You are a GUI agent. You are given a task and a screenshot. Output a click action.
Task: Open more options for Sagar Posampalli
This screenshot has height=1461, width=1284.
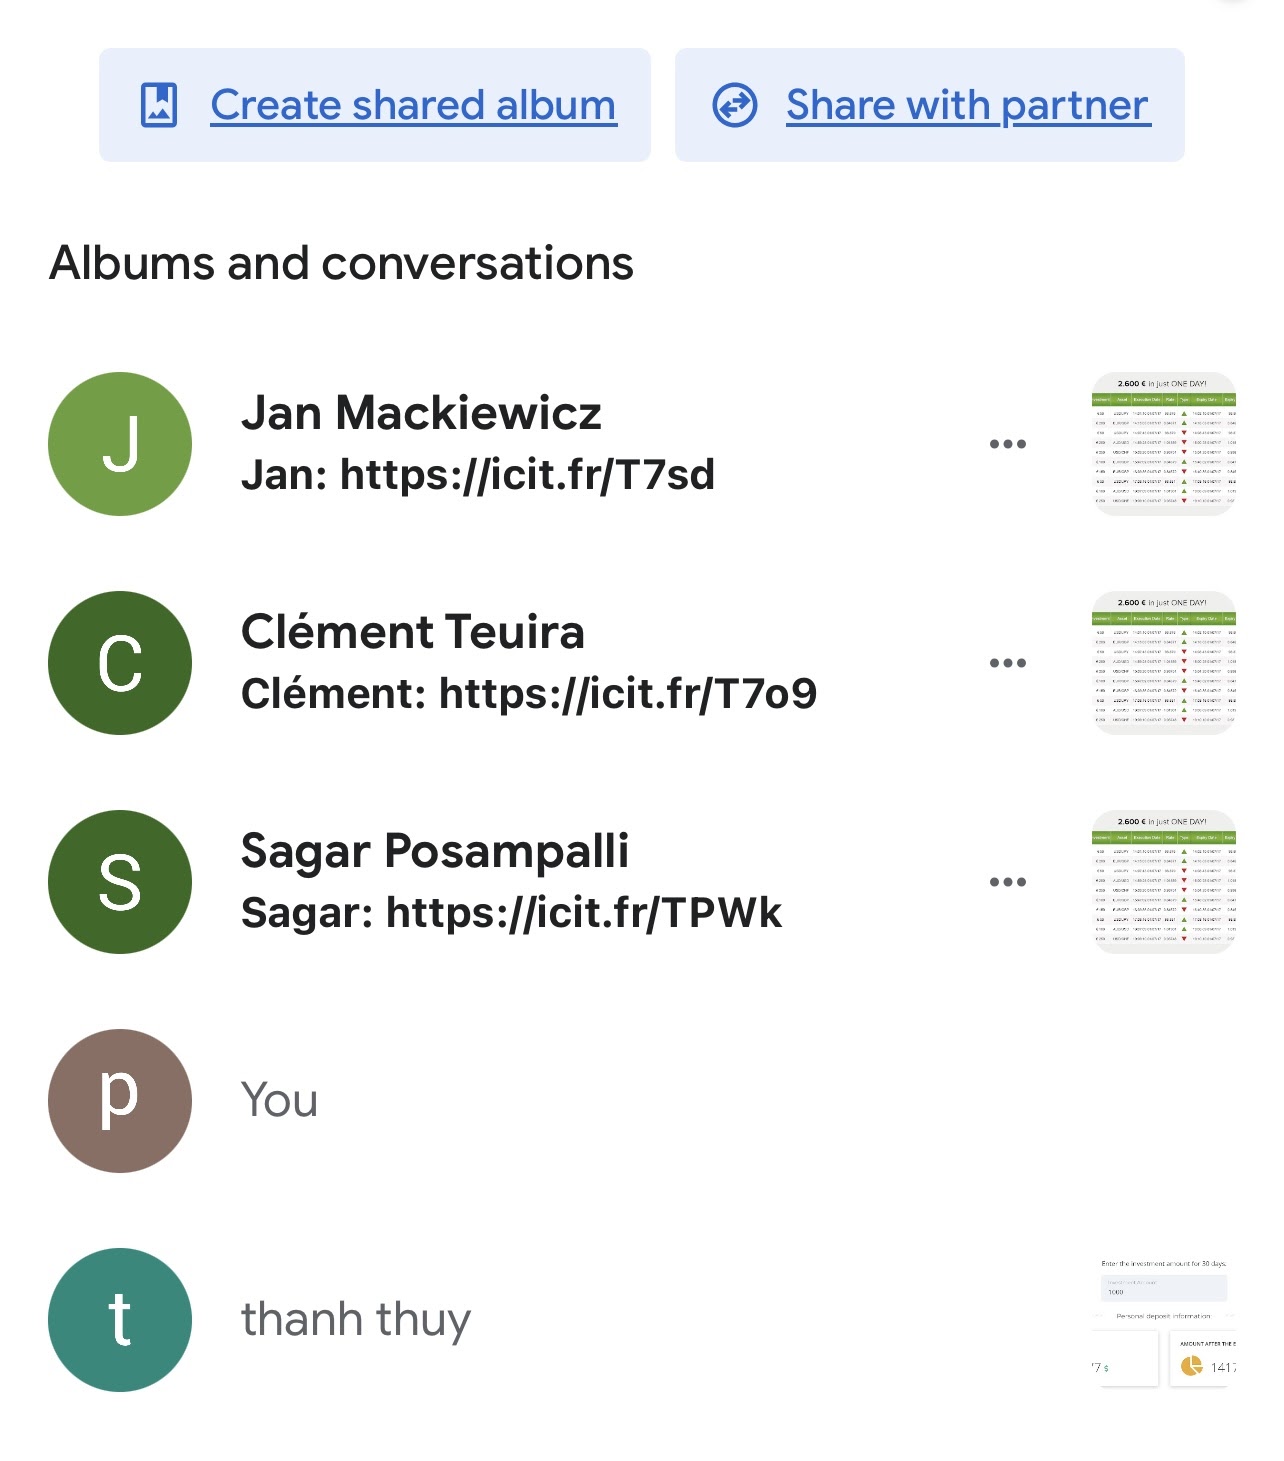click(x=1007, y=882)
